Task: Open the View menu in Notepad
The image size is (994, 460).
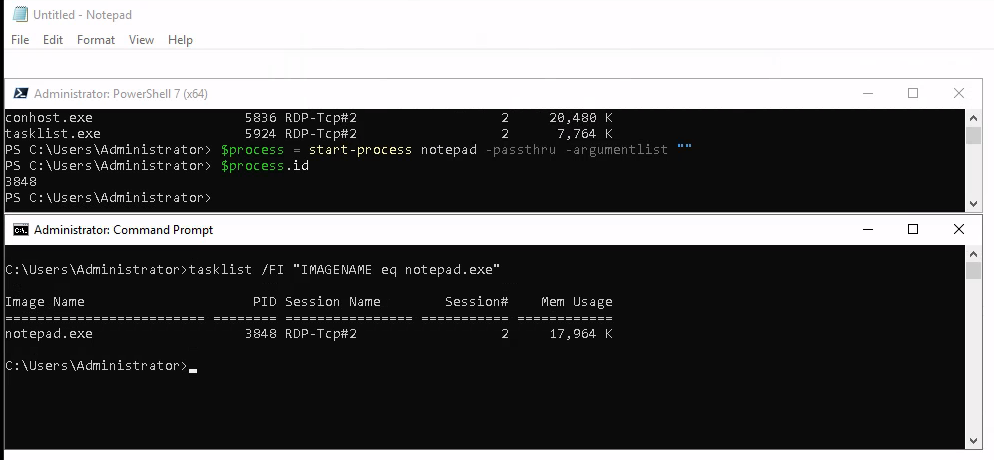Action: coord(141,39)
